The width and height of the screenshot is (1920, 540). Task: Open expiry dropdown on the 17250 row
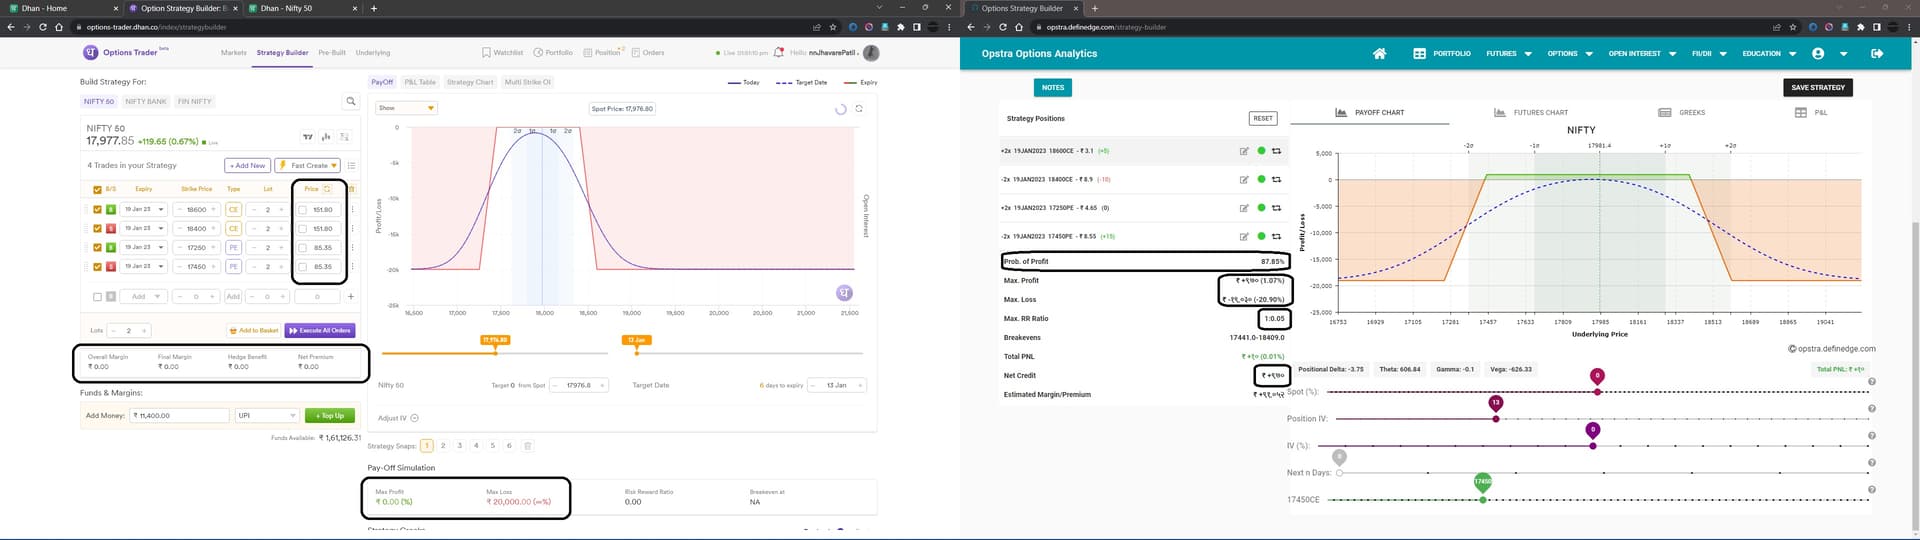click(x=144, y=247)
